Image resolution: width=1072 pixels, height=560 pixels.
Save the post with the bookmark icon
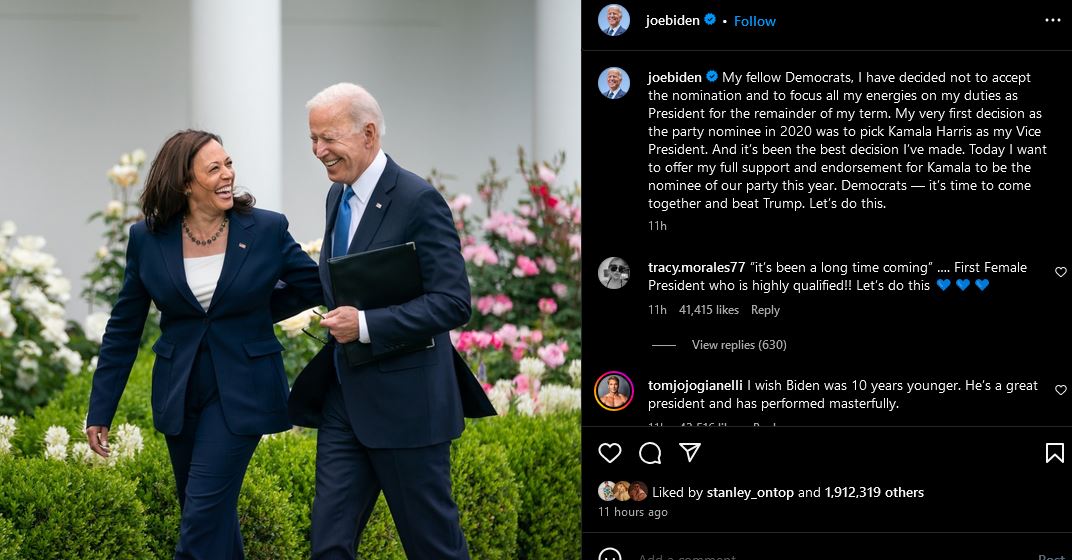1054,453
